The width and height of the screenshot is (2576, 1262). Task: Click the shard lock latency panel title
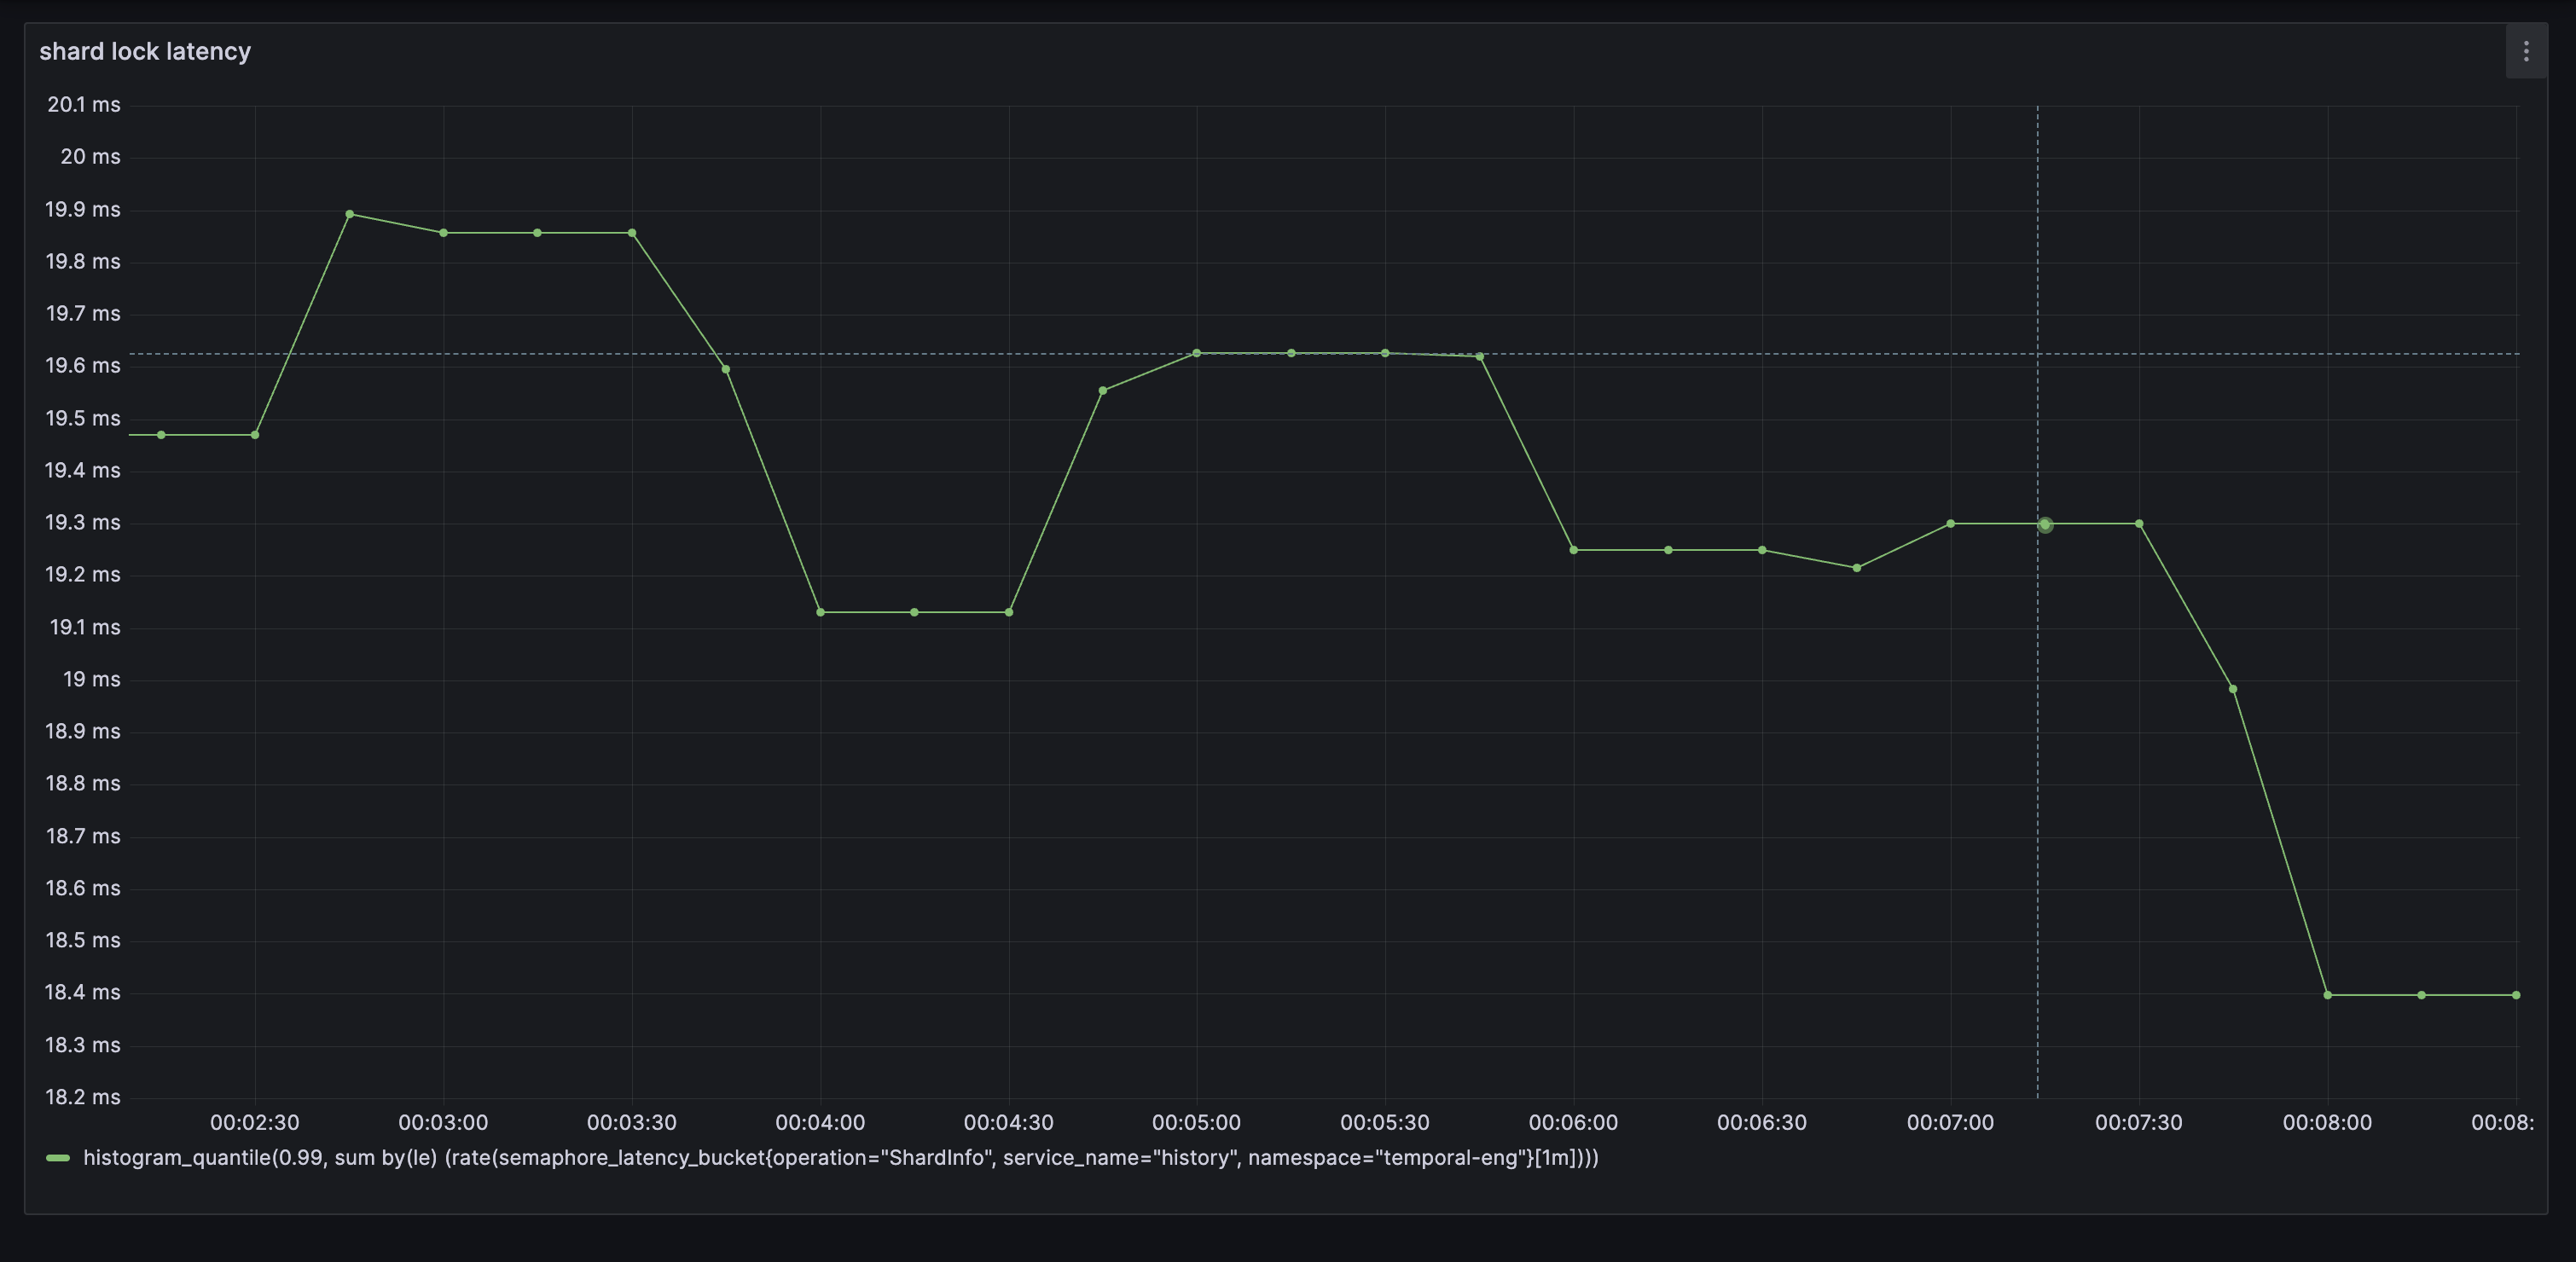[x=145, y=51]
